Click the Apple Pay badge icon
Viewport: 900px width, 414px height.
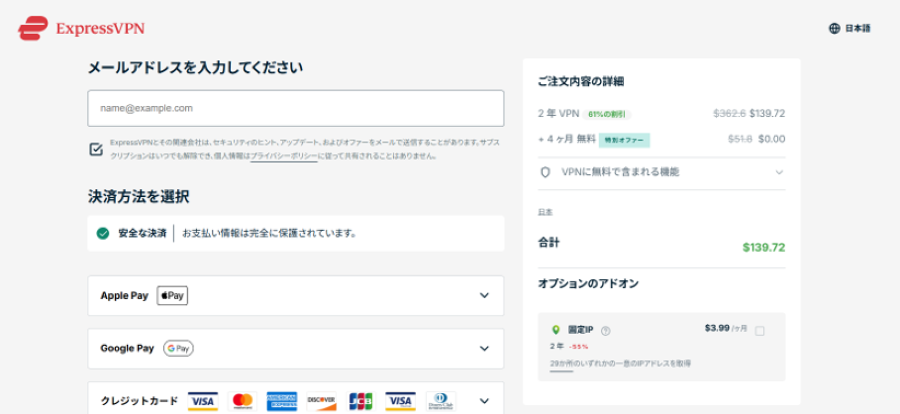(172, 295)
